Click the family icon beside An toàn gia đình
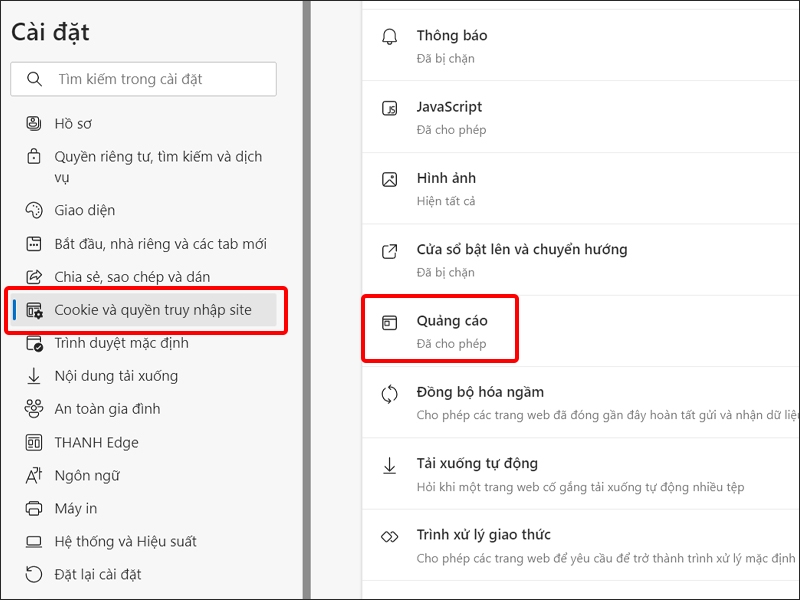The image size is (800, 600). pyautogui.click(x=33, y=408)
